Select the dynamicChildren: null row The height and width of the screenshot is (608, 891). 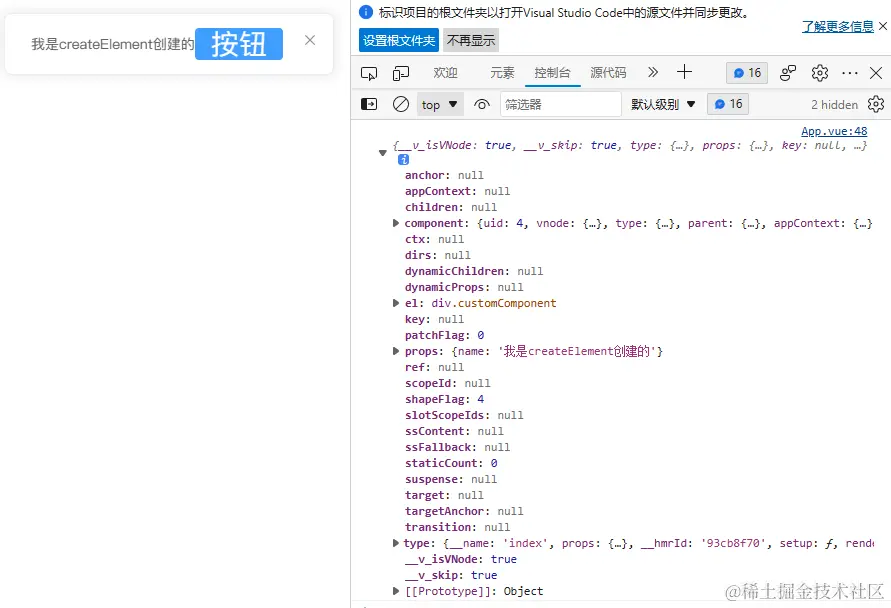tap(474, 271)
